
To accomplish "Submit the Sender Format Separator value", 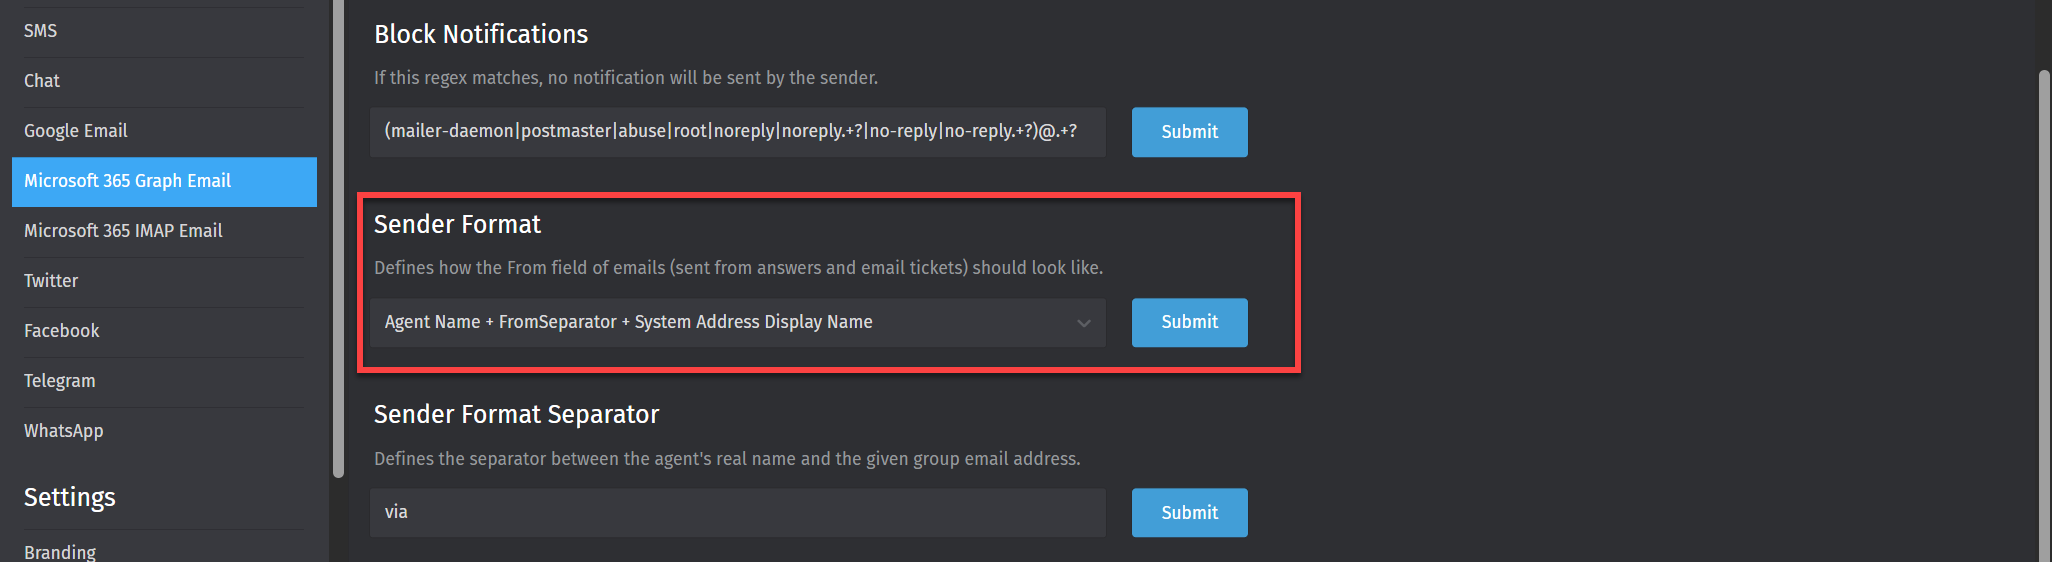I will coord(1189,512).
